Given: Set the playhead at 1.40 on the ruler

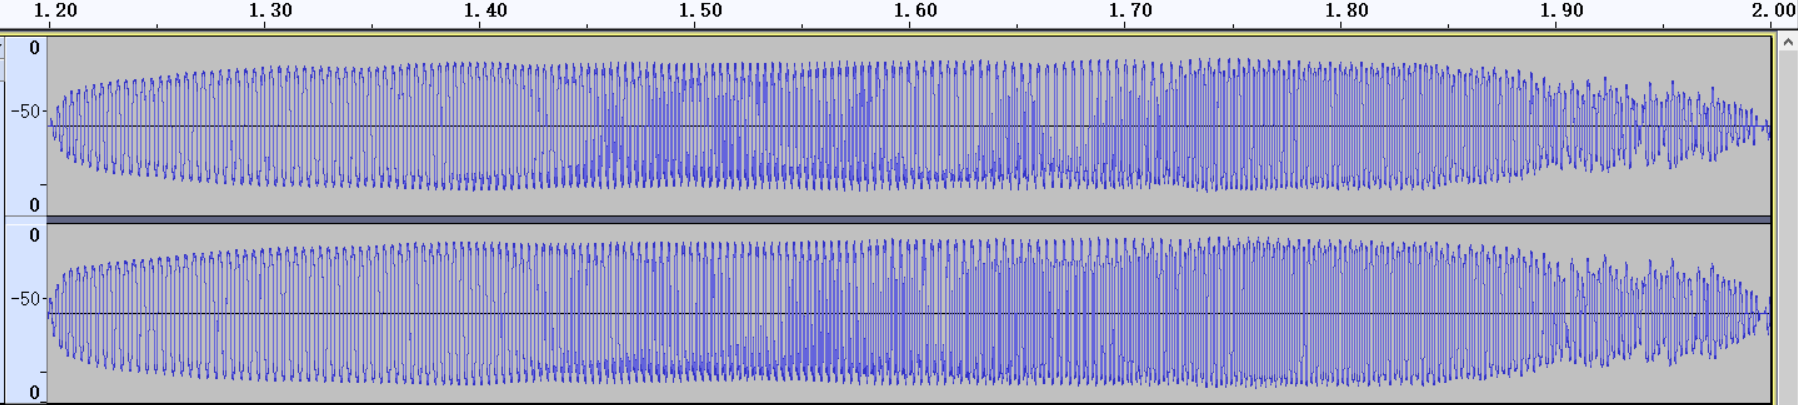Looking at the screenshot, I should 485,10.
